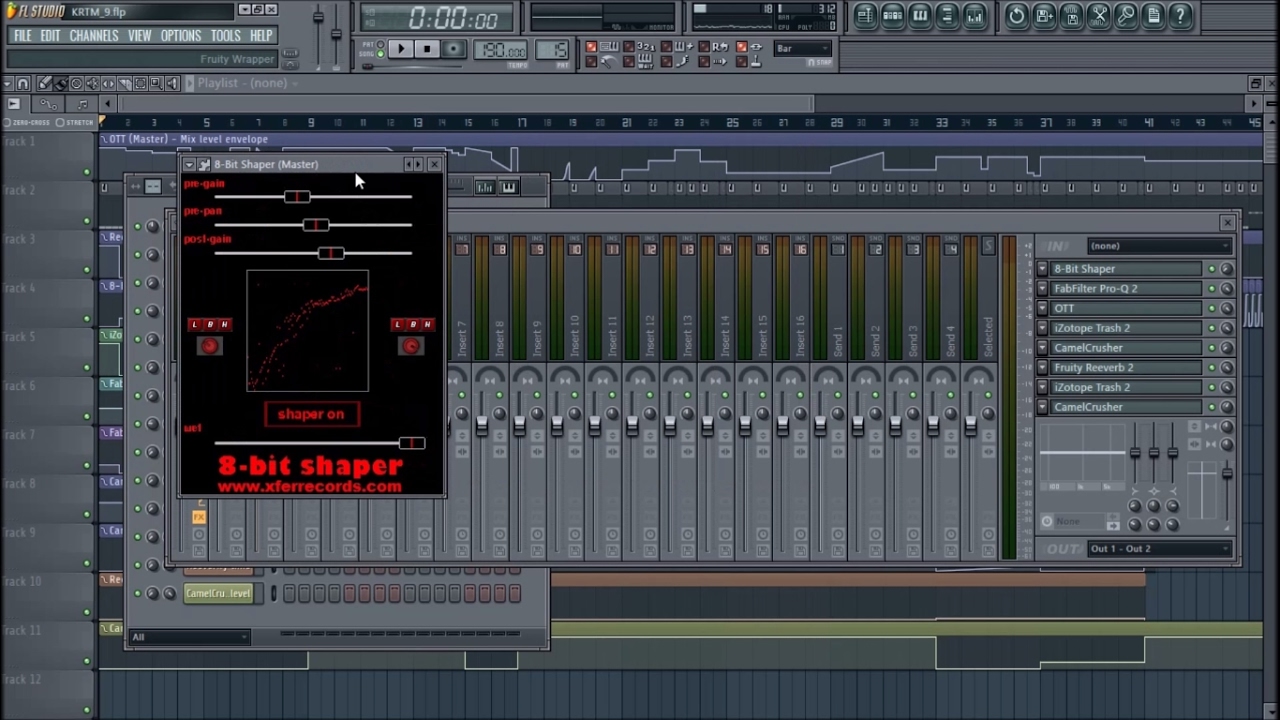Open the playlist view button

(865, 15)
